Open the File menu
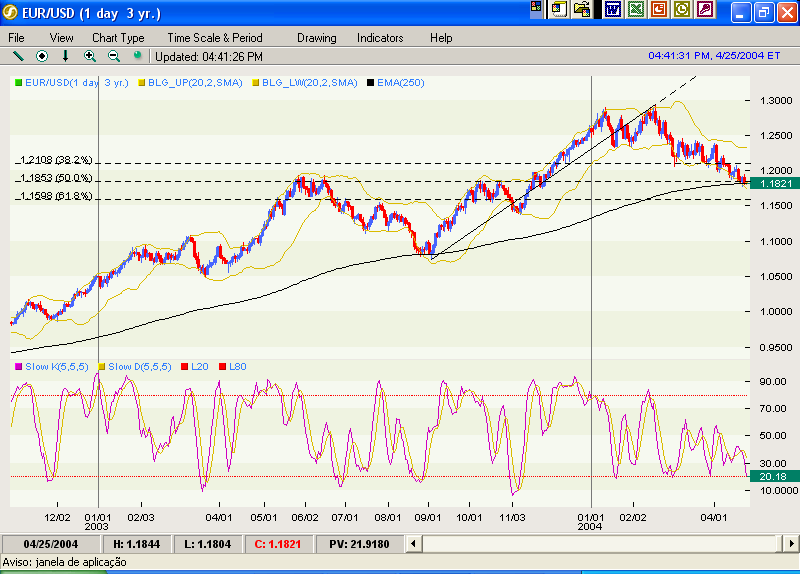800x574 pixels. click(x=16, y=38)
